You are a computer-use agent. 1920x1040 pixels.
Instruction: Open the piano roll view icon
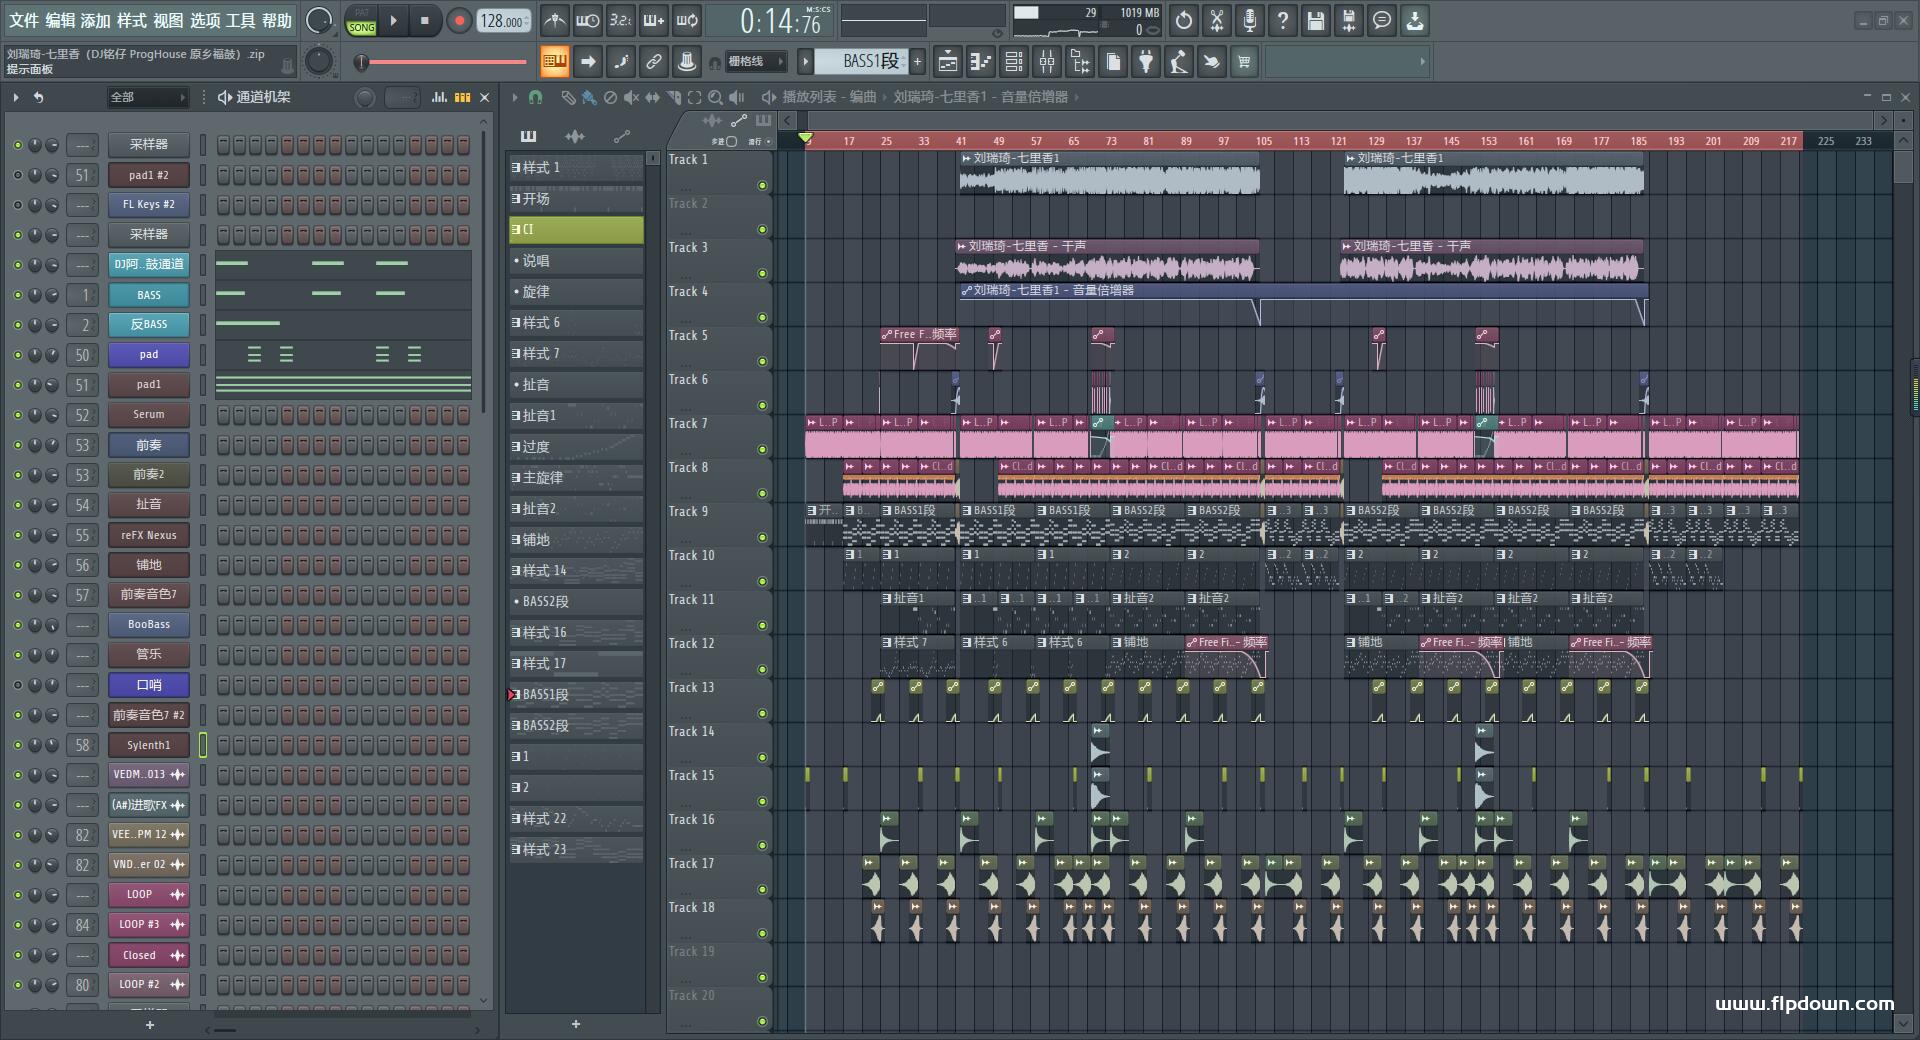pyautogui.click(x=980, y=62)
